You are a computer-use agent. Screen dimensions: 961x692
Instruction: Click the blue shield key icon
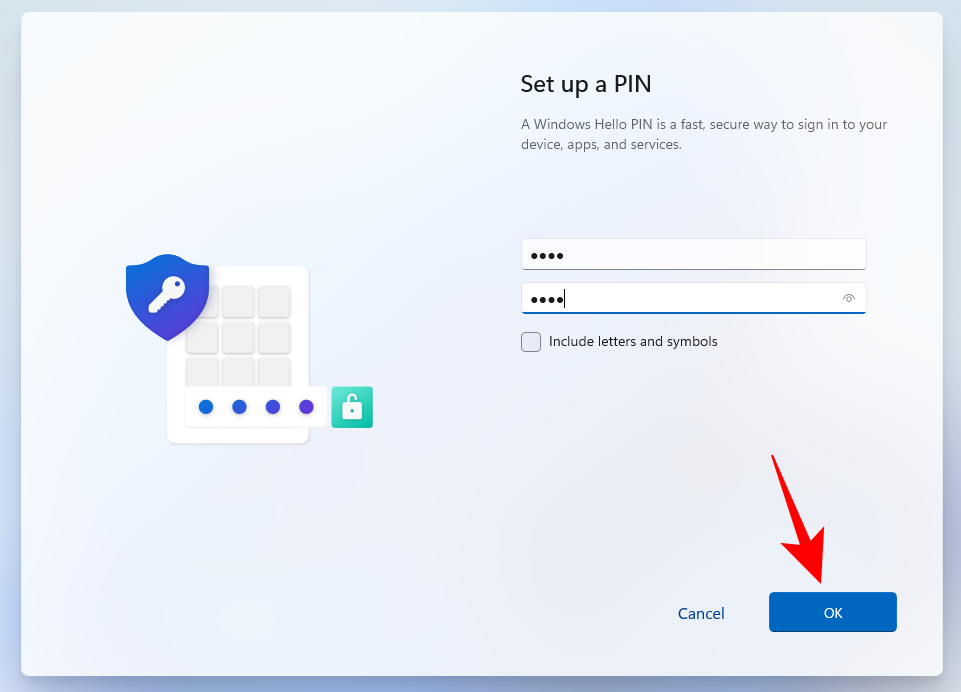click(x=167, y=297)
